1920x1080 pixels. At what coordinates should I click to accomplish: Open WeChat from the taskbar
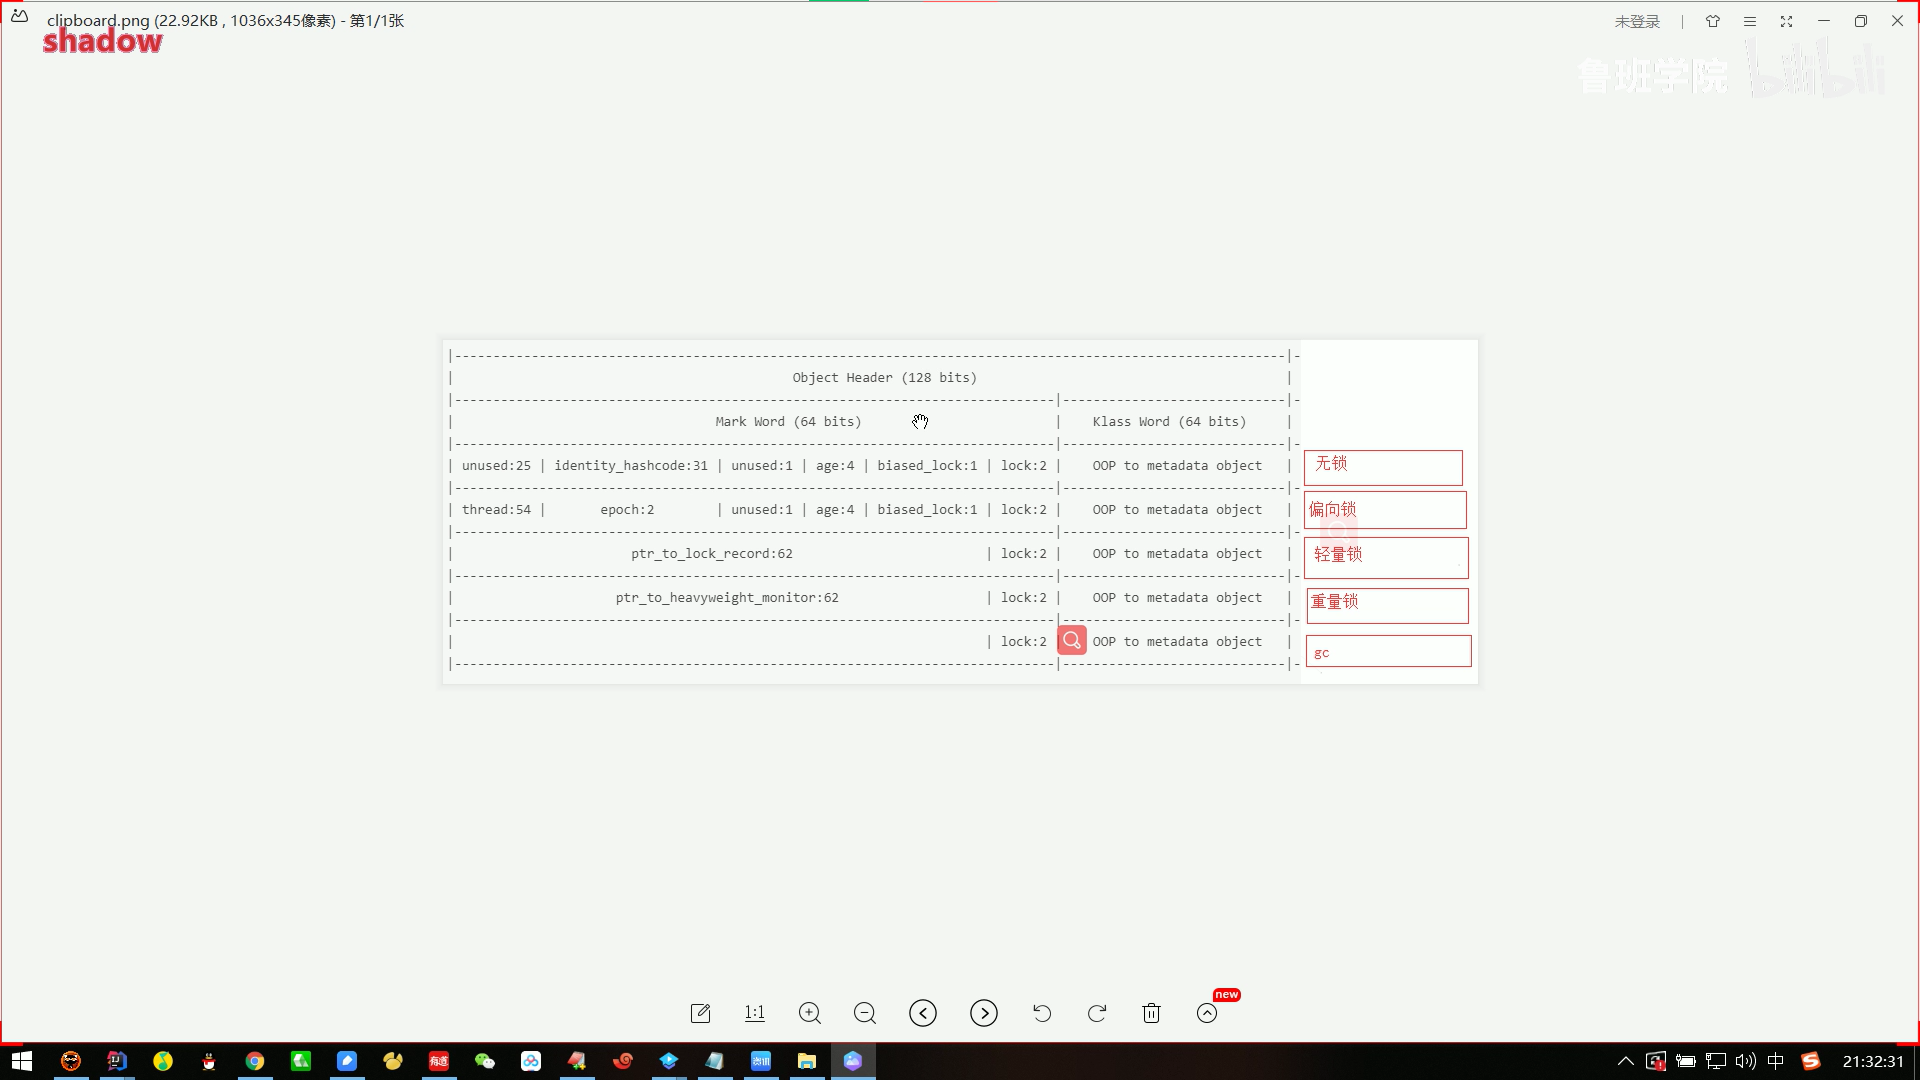485,1061
